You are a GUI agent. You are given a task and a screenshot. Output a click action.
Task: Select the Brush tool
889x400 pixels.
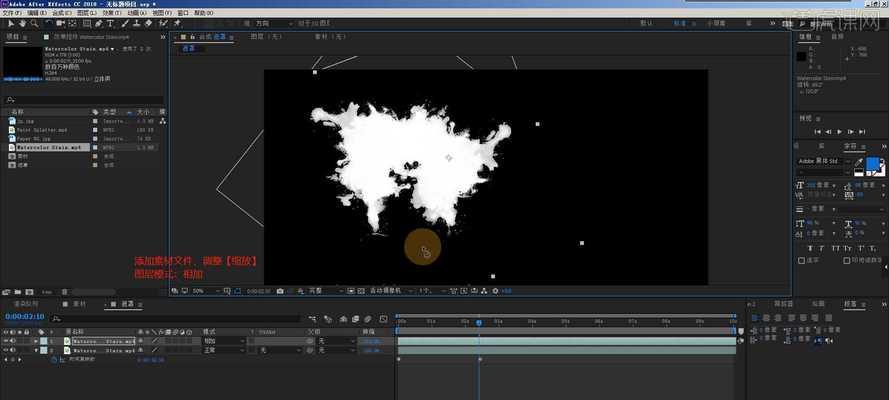pyautogui.click(x=125, y=23)
